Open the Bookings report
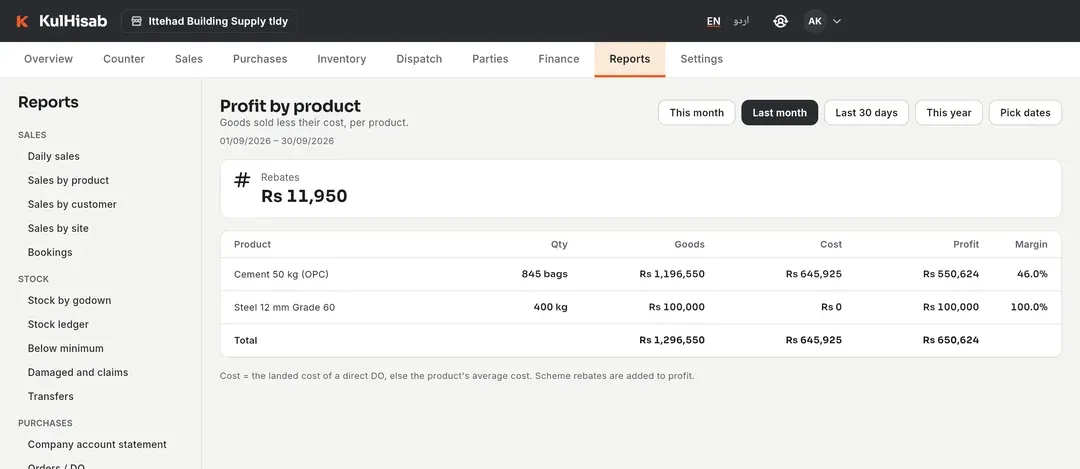The image size is (1080, 469). point(50,253)
